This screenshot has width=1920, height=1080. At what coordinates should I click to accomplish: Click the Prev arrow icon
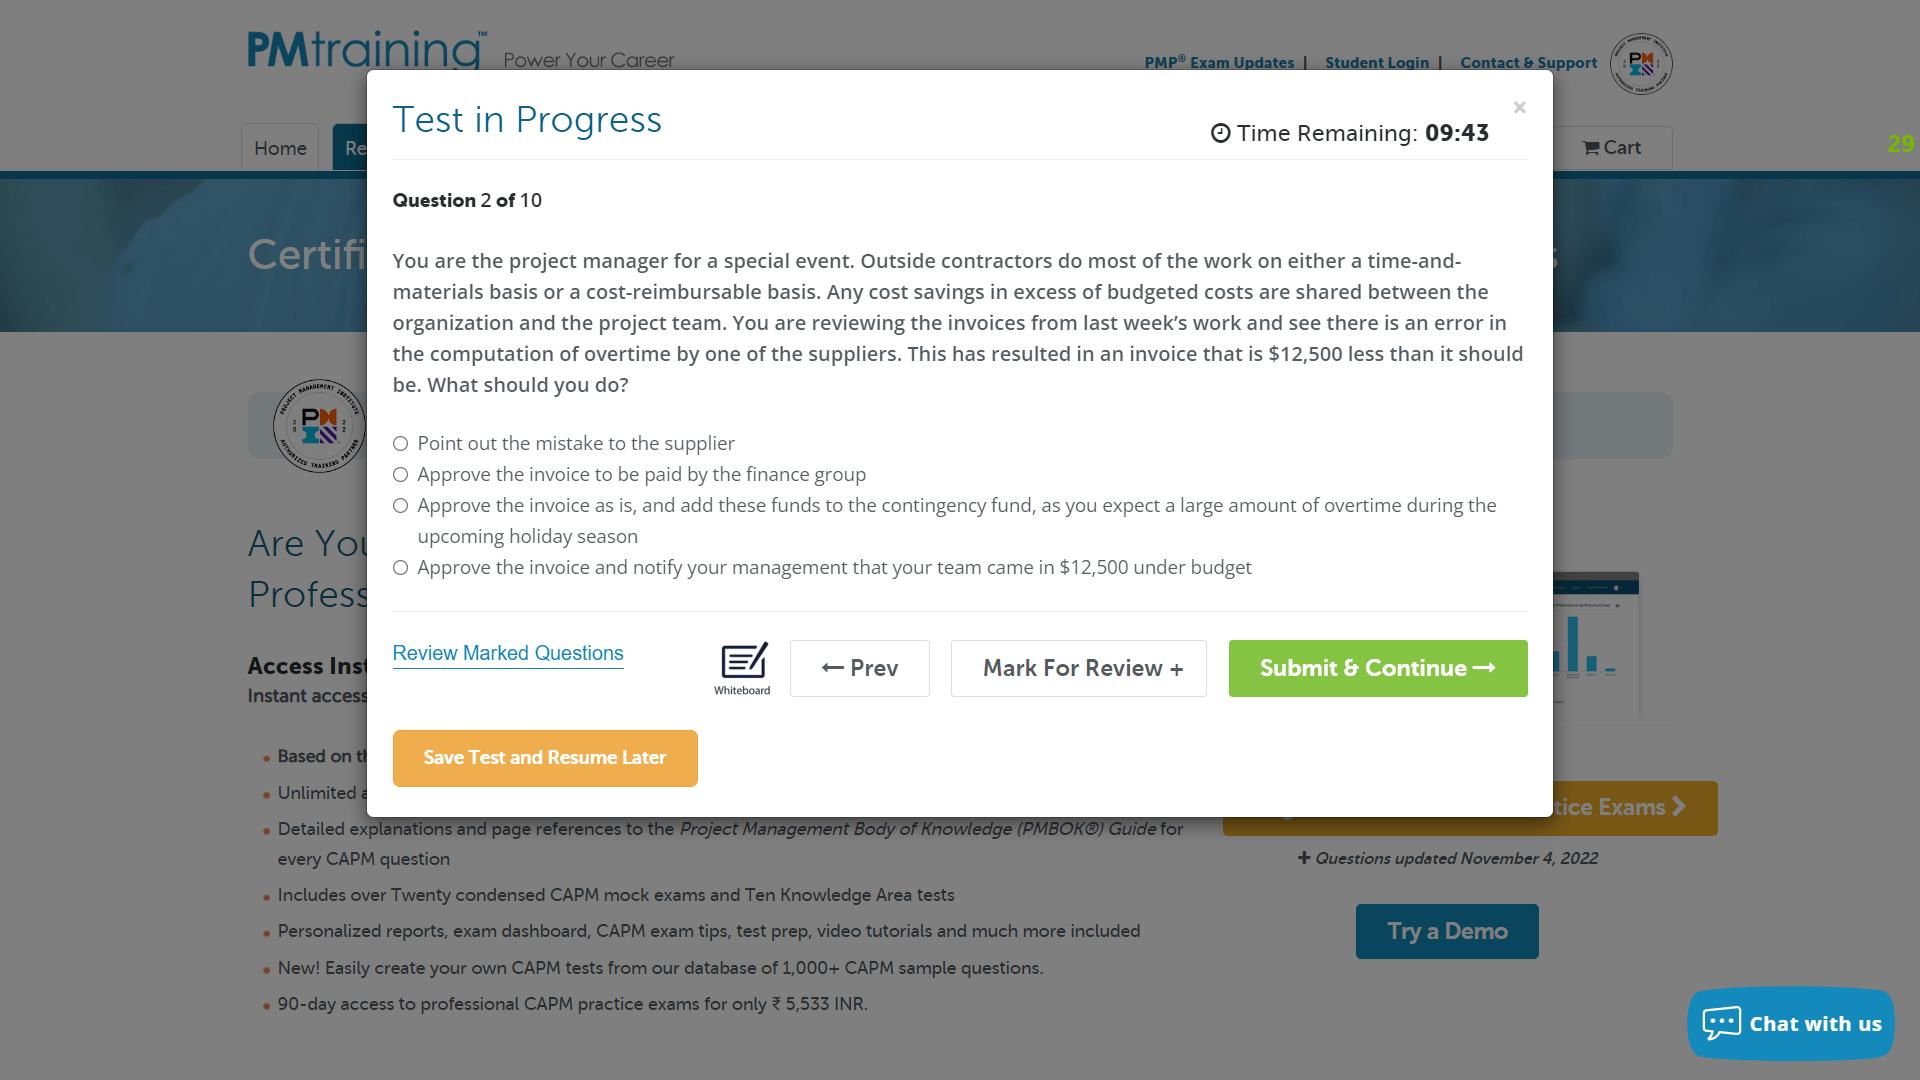click(829, 667)
